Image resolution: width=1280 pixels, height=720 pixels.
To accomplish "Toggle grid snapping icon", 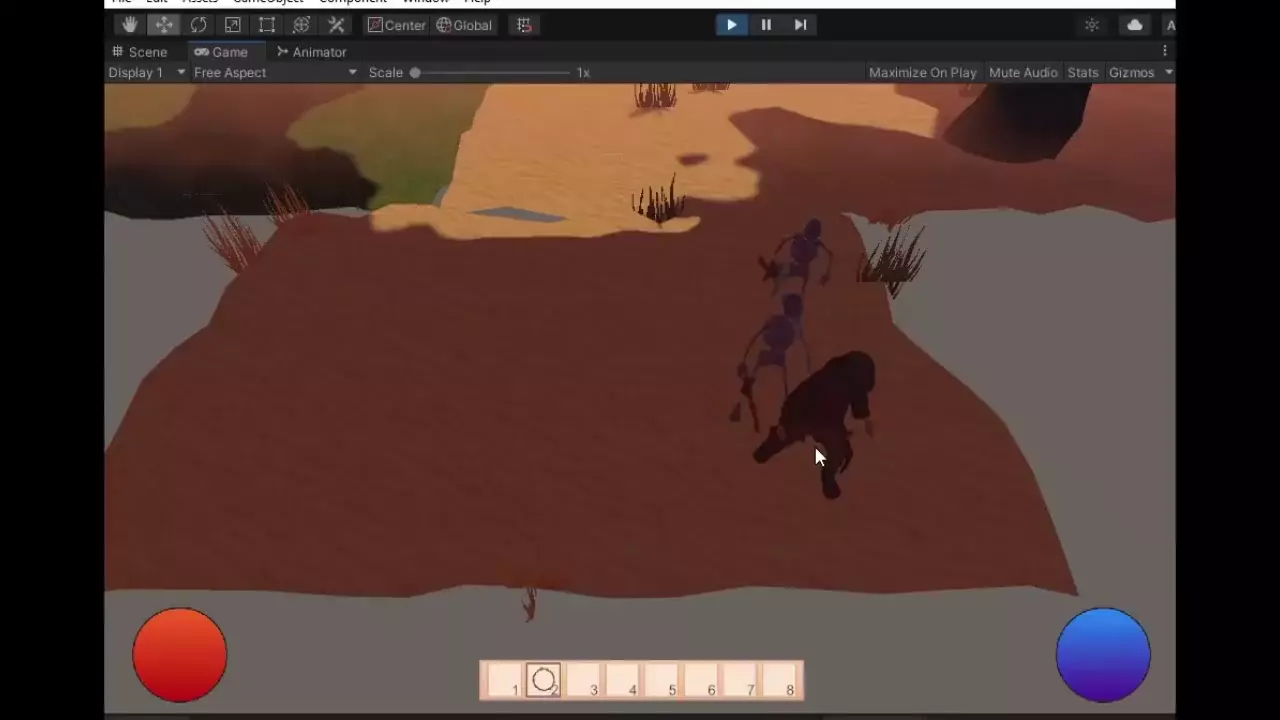I will coord(524,25).
